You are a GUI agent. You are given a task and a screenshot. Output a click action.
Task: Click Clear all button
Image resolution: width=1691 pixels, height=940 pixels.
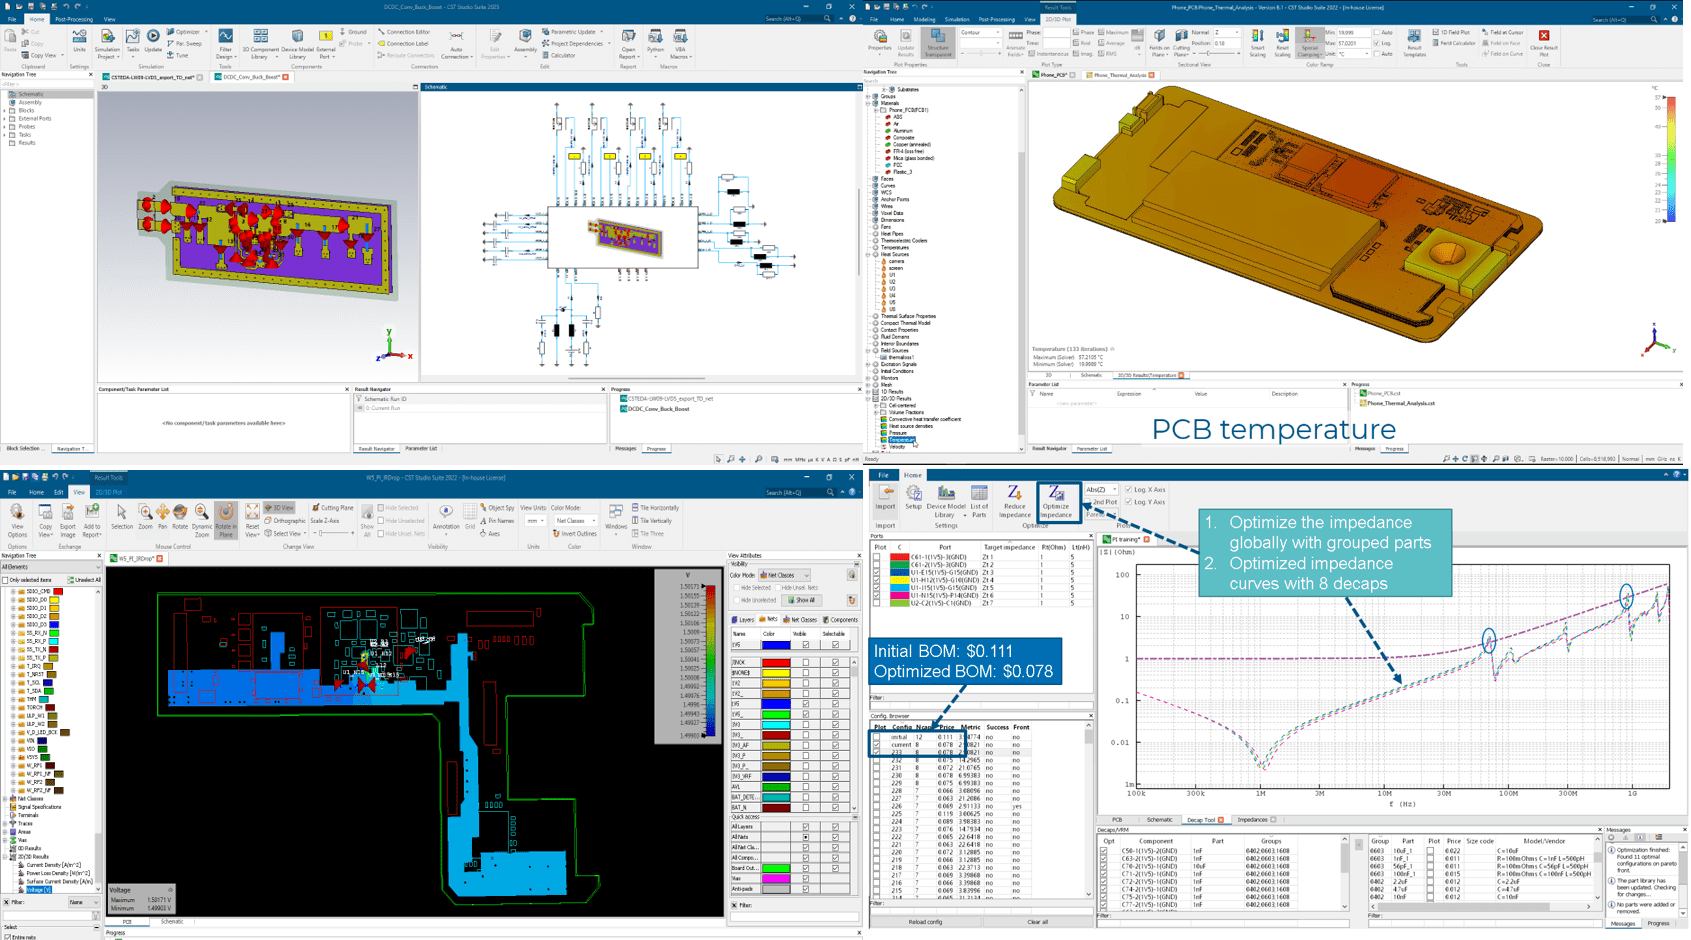click(1038, 922)
